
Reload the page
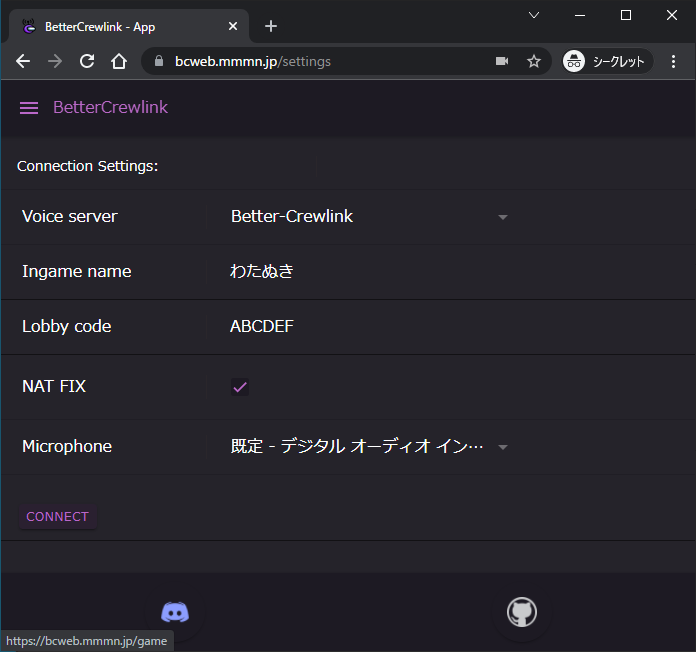pyautogui.click(x=87, y=61)
